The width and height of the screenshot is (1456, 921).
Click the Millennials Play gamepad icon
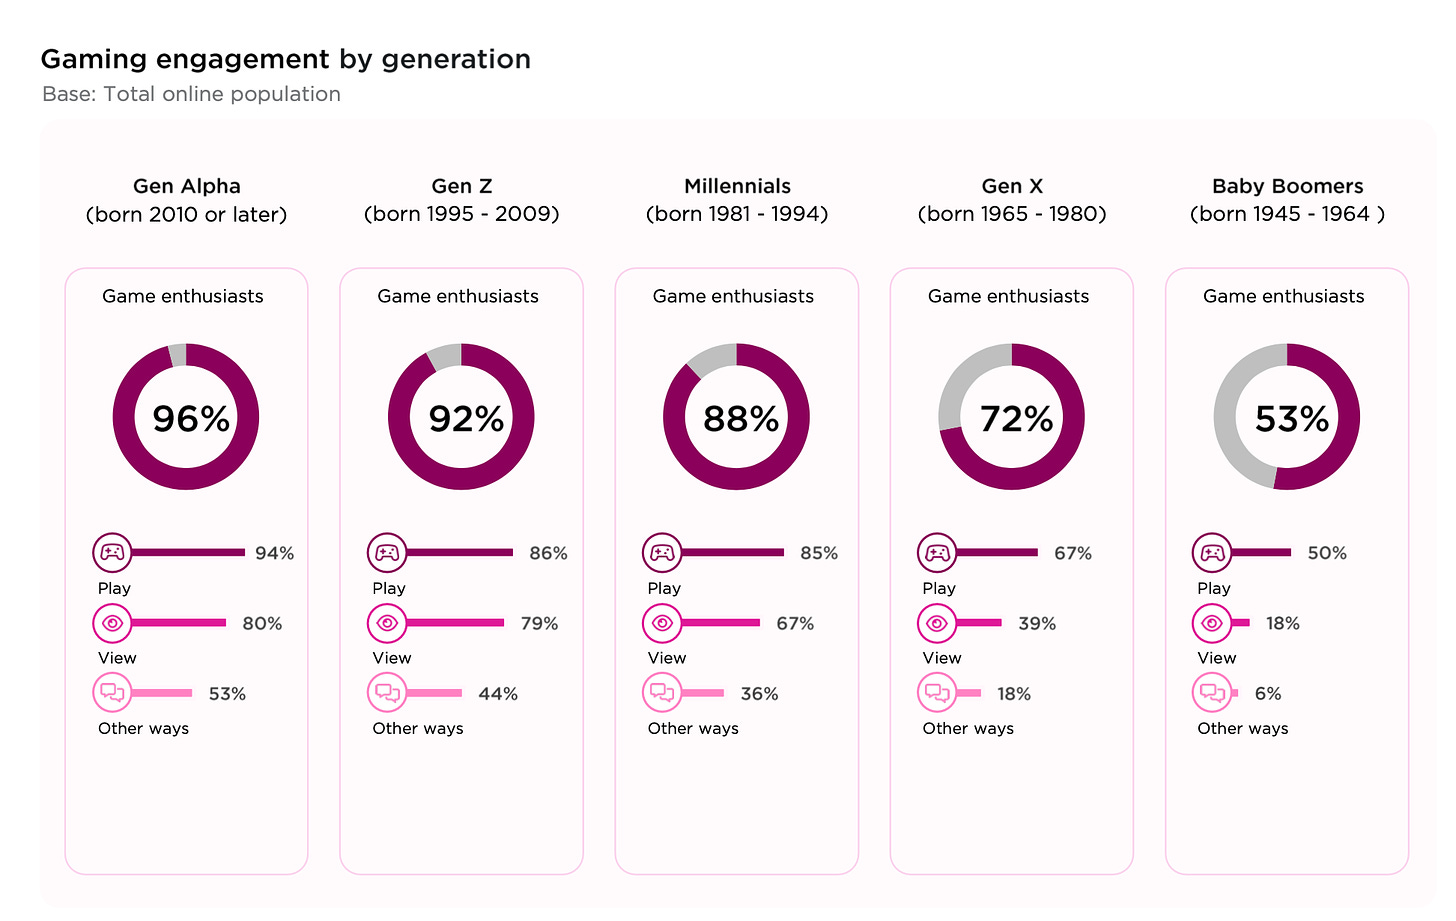tap(662, 552)
